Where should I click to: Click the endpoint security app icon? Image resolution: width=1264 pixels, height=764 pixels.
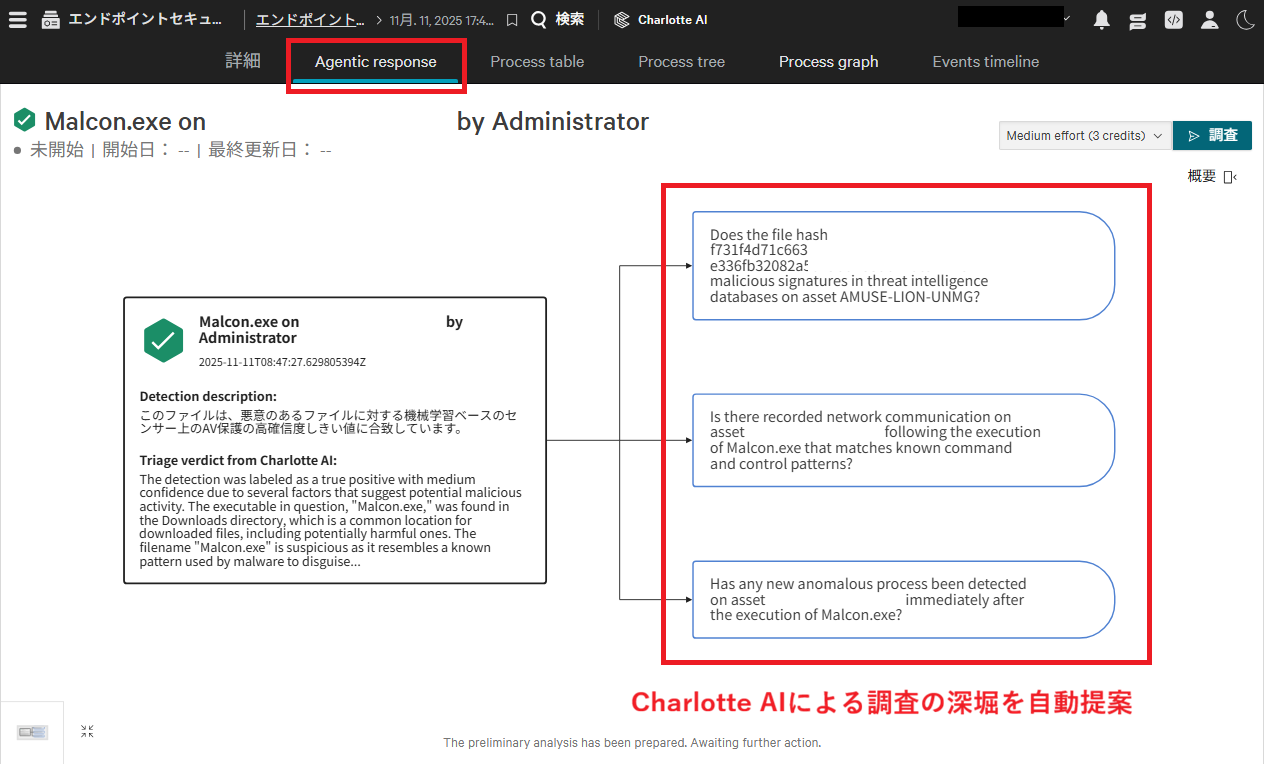pos(50,18)
